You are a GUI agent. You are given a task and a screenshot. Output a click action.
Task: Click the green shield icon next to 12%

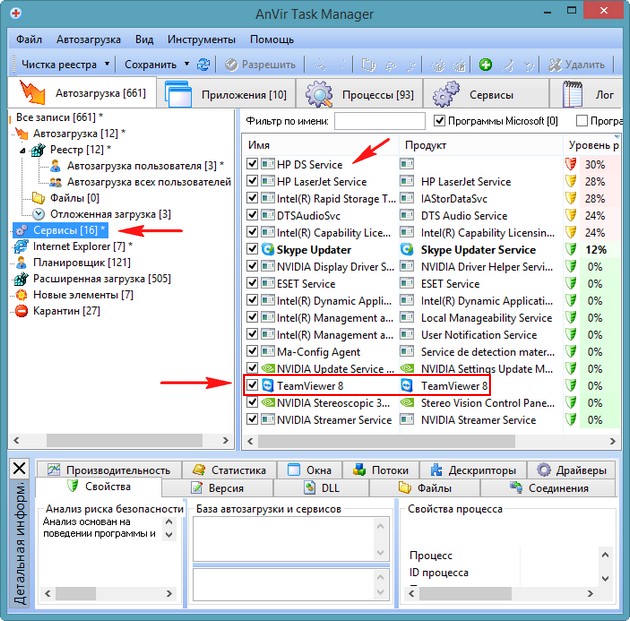point(571,249)
